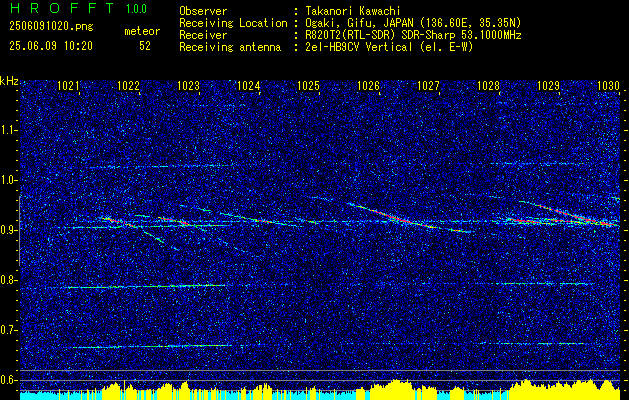Screen dimensions: 629x400
Task: Click the 0.9 frequency axis label
Action: (8, 230)
